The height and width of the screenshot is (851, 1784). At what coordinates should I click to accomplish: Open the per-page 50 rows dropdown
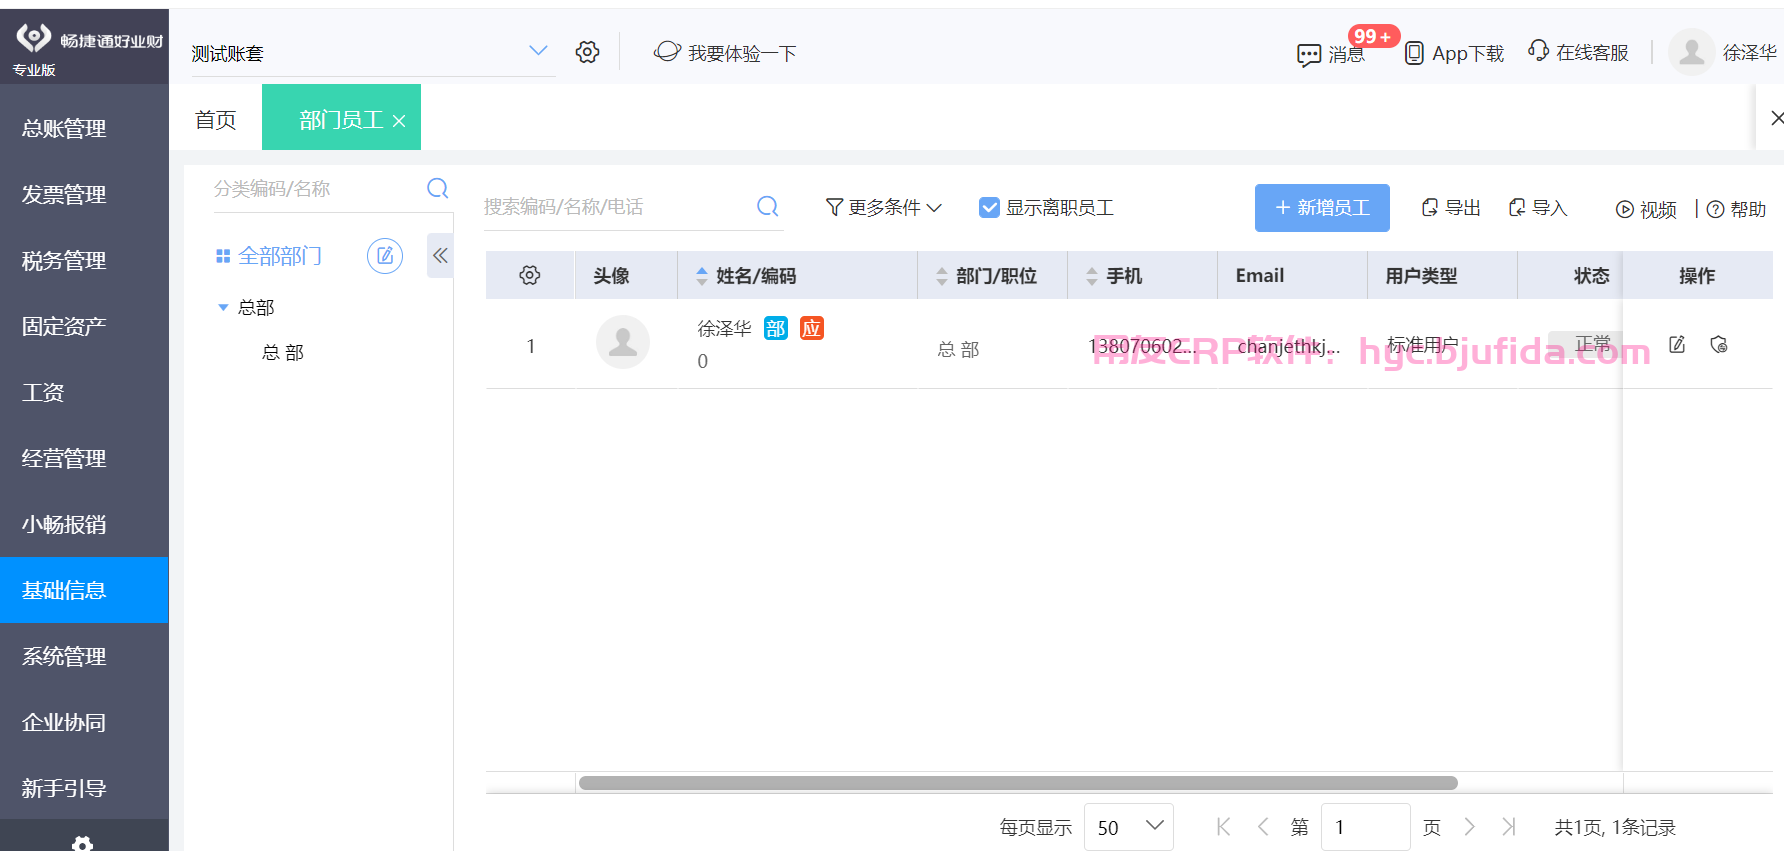point(1129,827)
